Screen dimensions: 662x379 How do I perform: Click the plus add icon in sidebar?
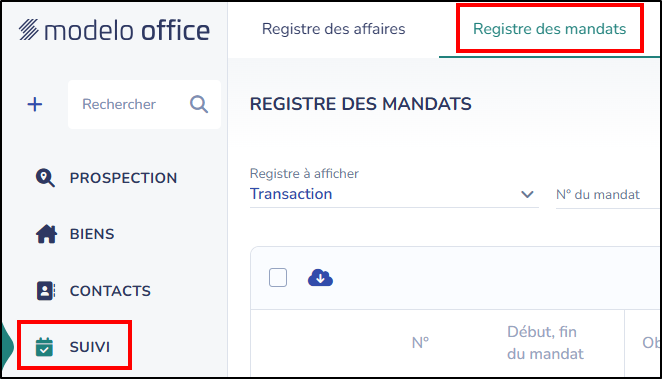(35, 104)
